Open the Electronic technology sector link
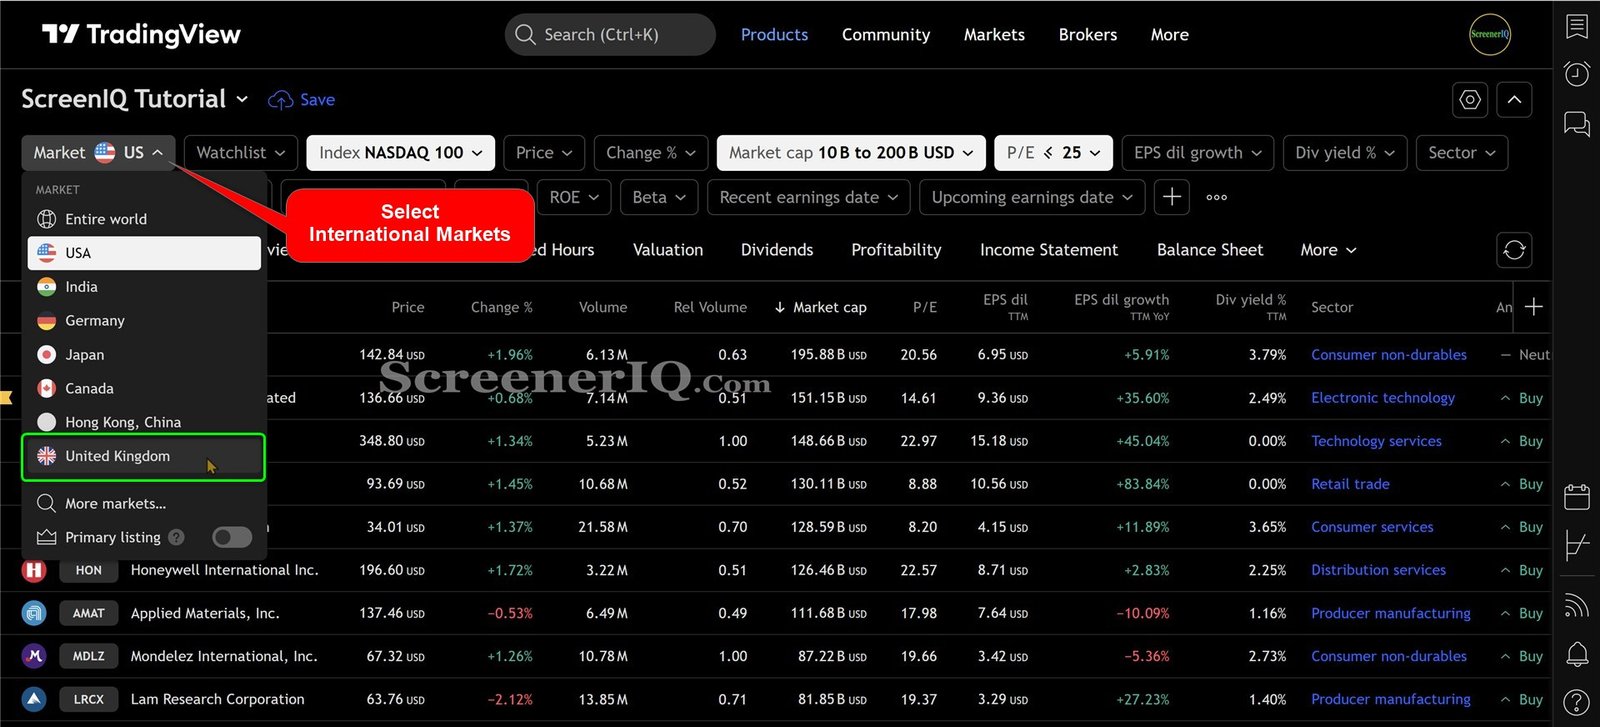 click(1383, 398)
